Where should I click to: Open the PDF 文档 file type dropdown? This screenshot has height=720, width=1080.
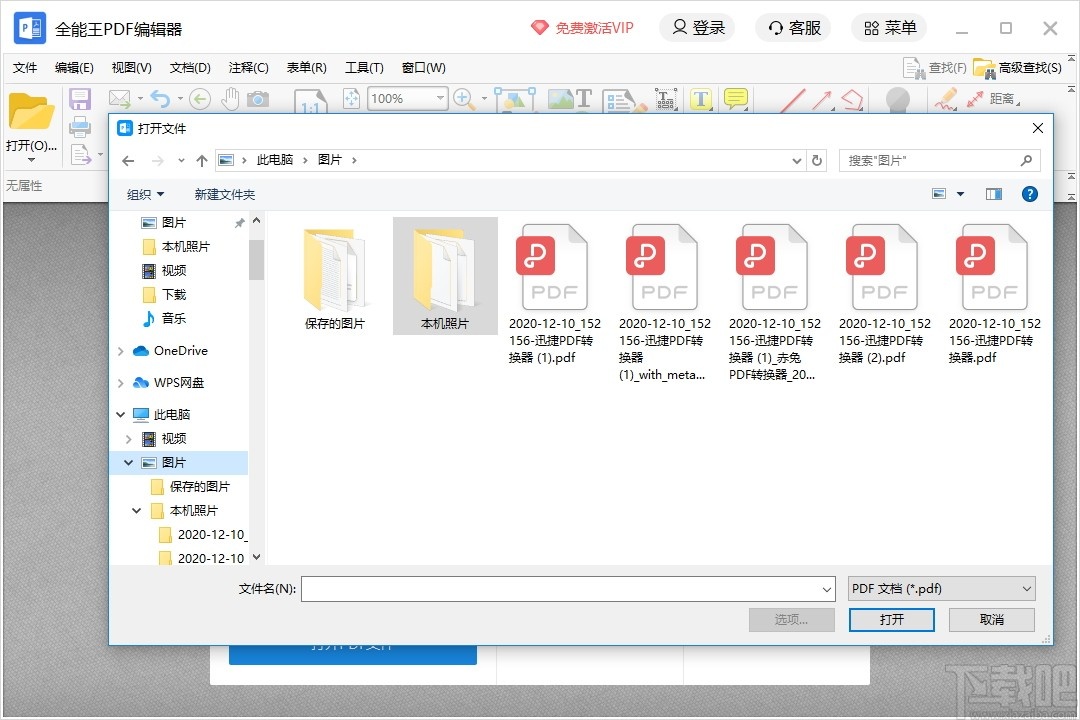(x=940, y=588)
